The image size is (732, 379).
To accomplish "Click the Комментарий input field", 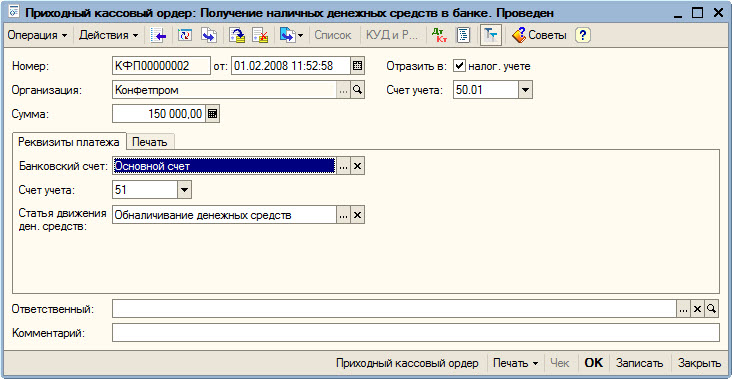I will 416,333.
